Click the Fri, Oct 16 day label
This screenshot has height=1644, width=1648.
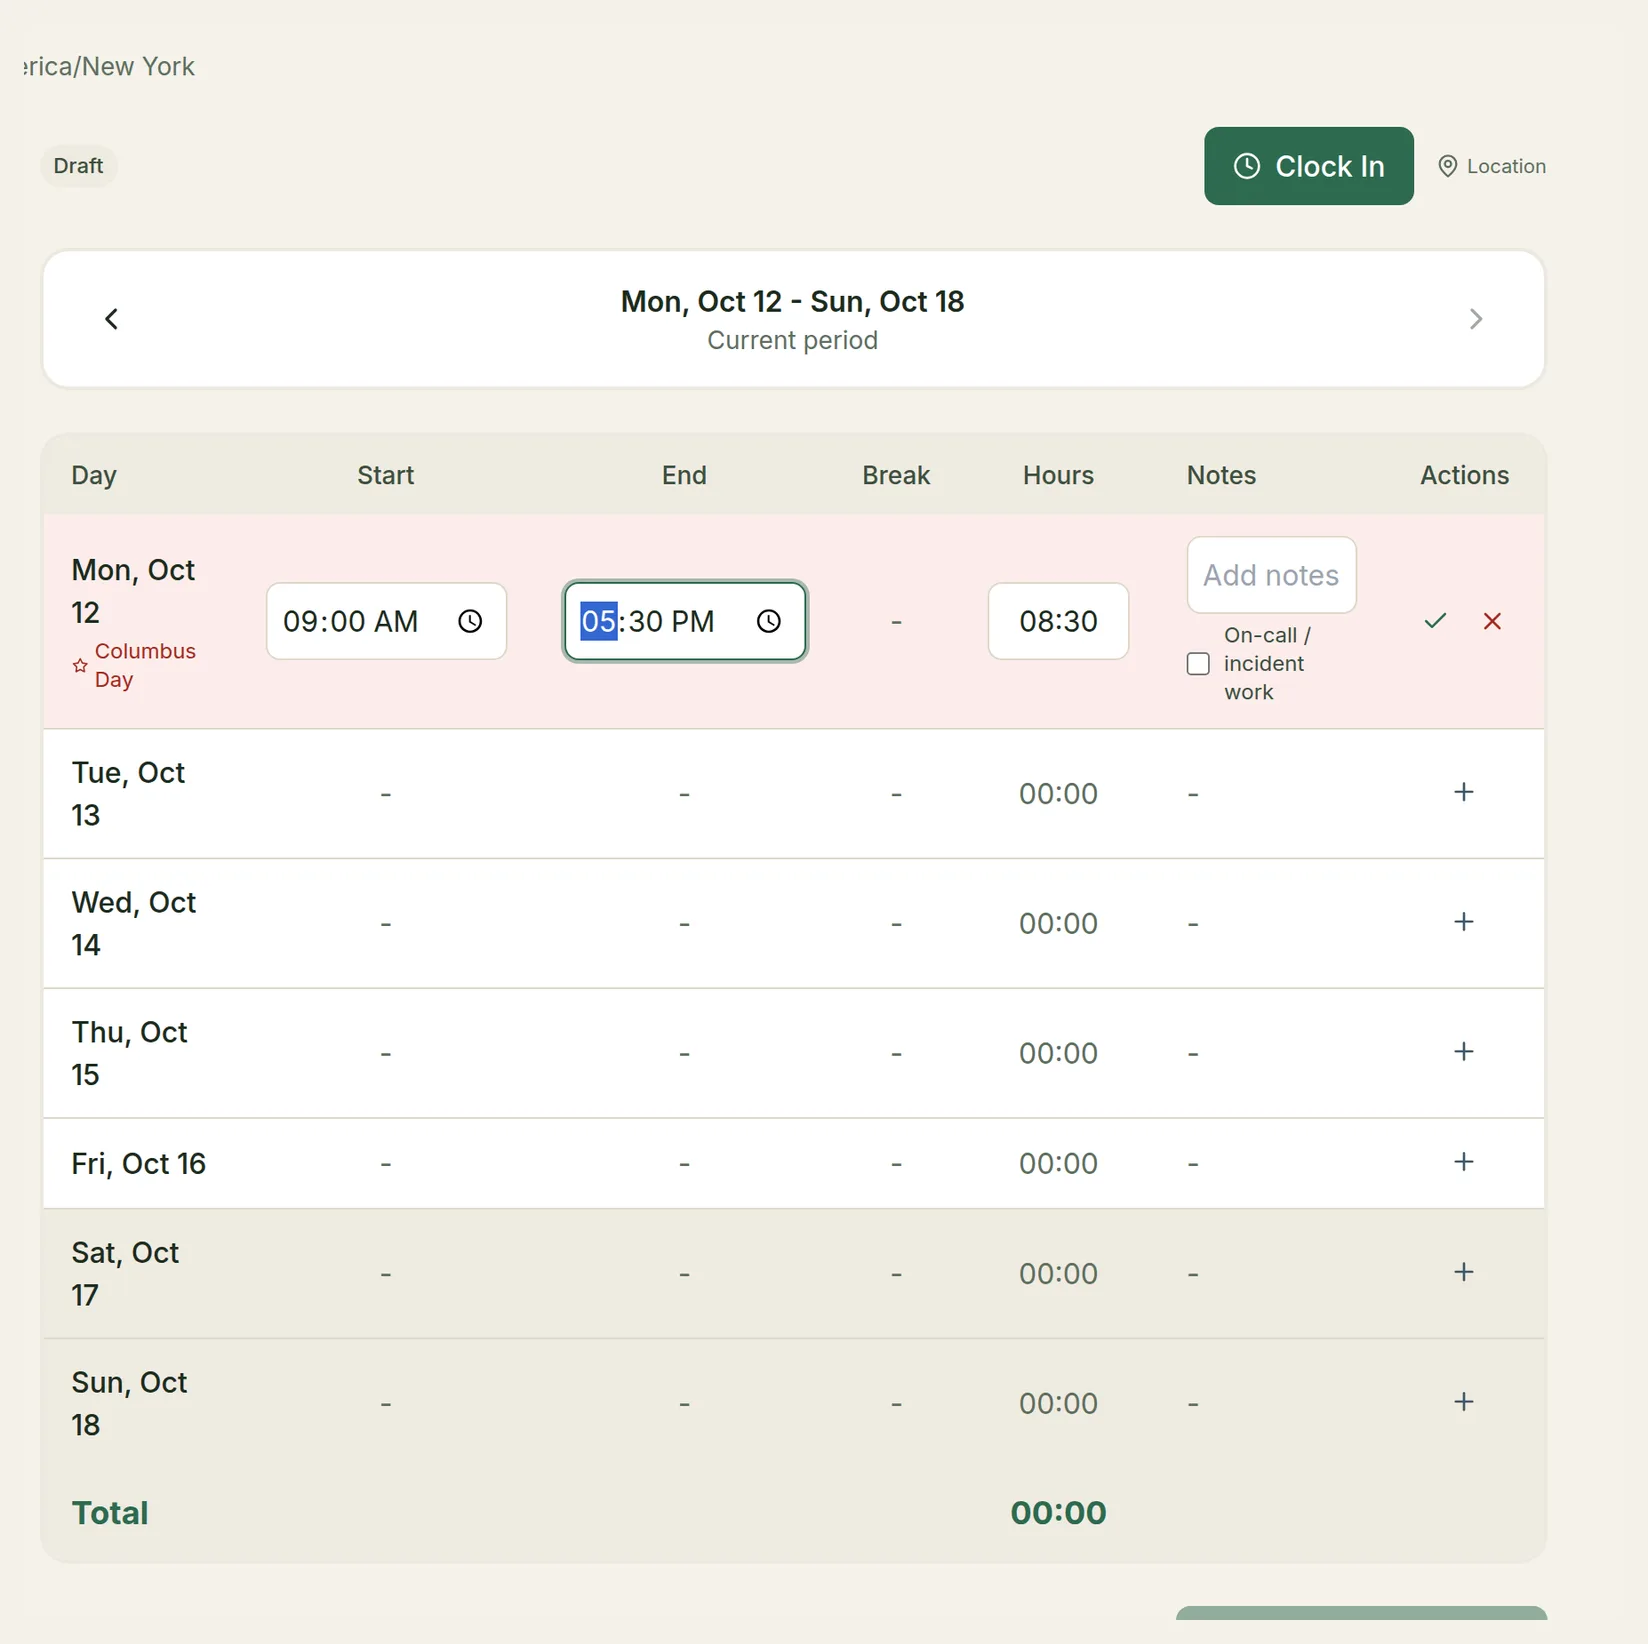click(x=138, y=1164)
